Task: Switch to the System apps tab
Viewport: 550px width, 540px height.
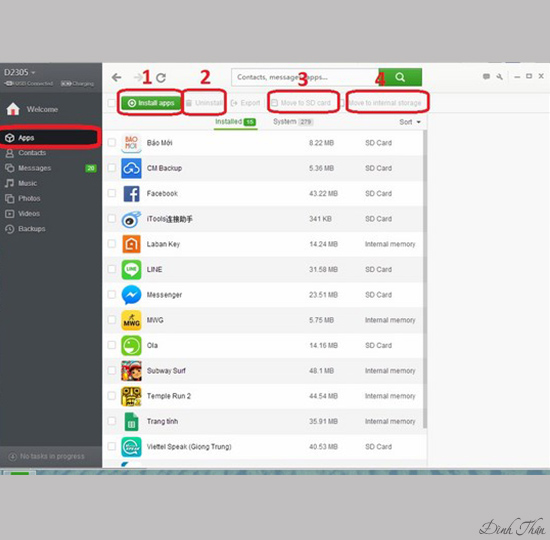Action: coord(293,122)
